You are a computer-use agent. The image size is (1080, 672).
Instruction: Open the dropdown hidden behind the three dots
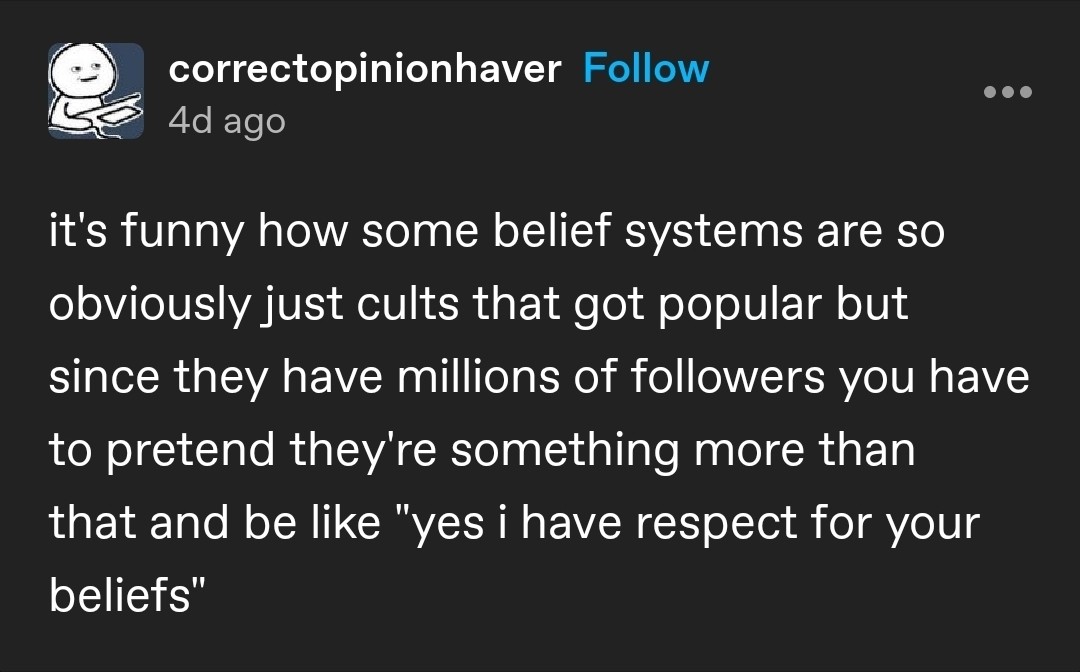(x=1009, y=91)
